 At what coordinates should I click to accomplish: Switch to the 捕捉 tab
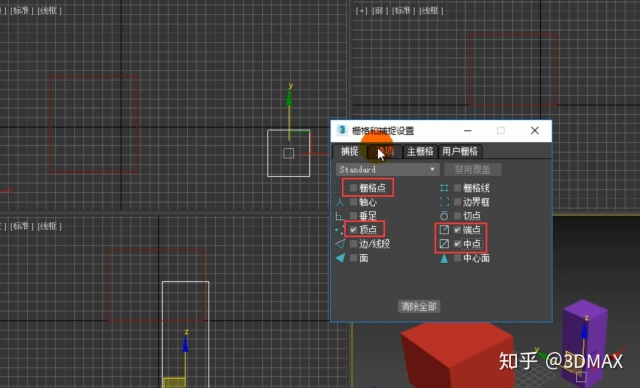pos(349,151)
